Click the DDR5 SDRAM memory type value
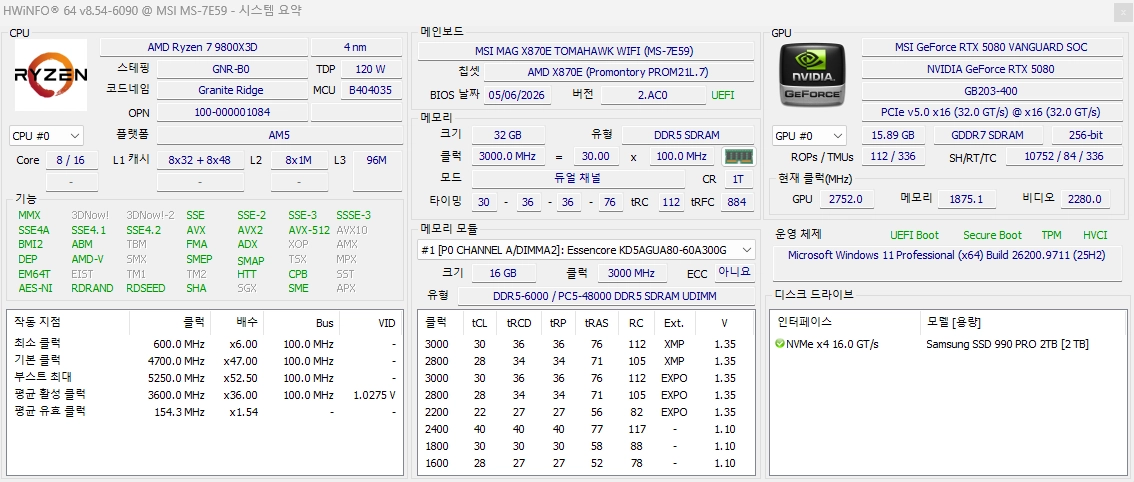 (687, 135)
